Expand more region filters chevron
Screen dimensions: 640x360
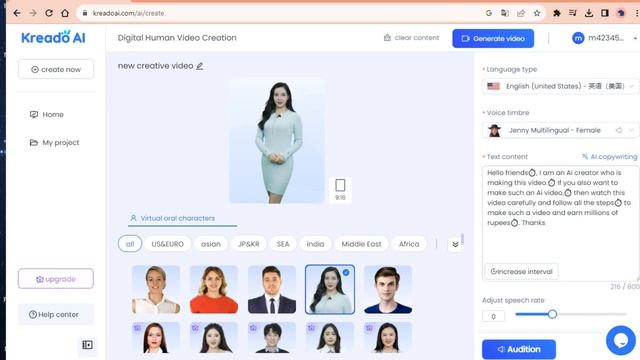coord(455,244)
